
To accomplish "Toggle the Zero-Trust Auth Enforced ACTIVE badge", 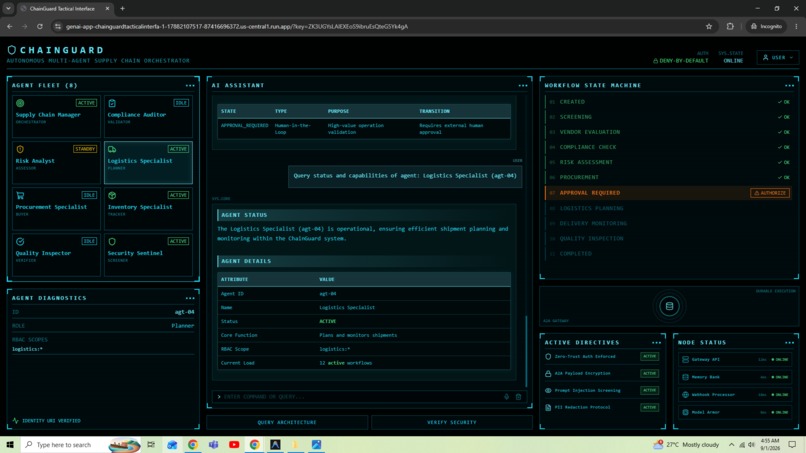I will pos(649,356).
